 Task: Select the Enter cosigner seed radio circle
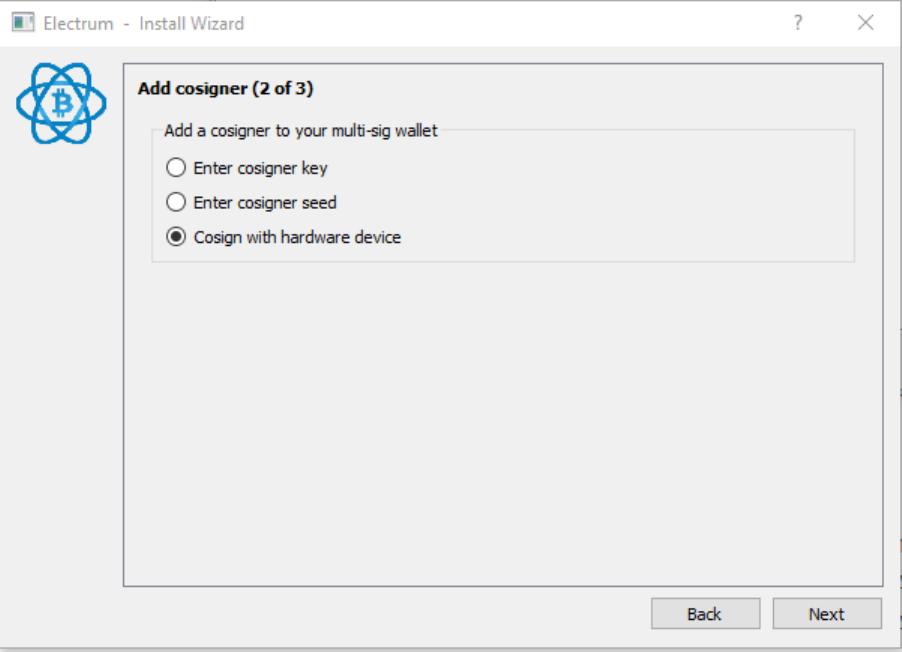coord(176,202)
